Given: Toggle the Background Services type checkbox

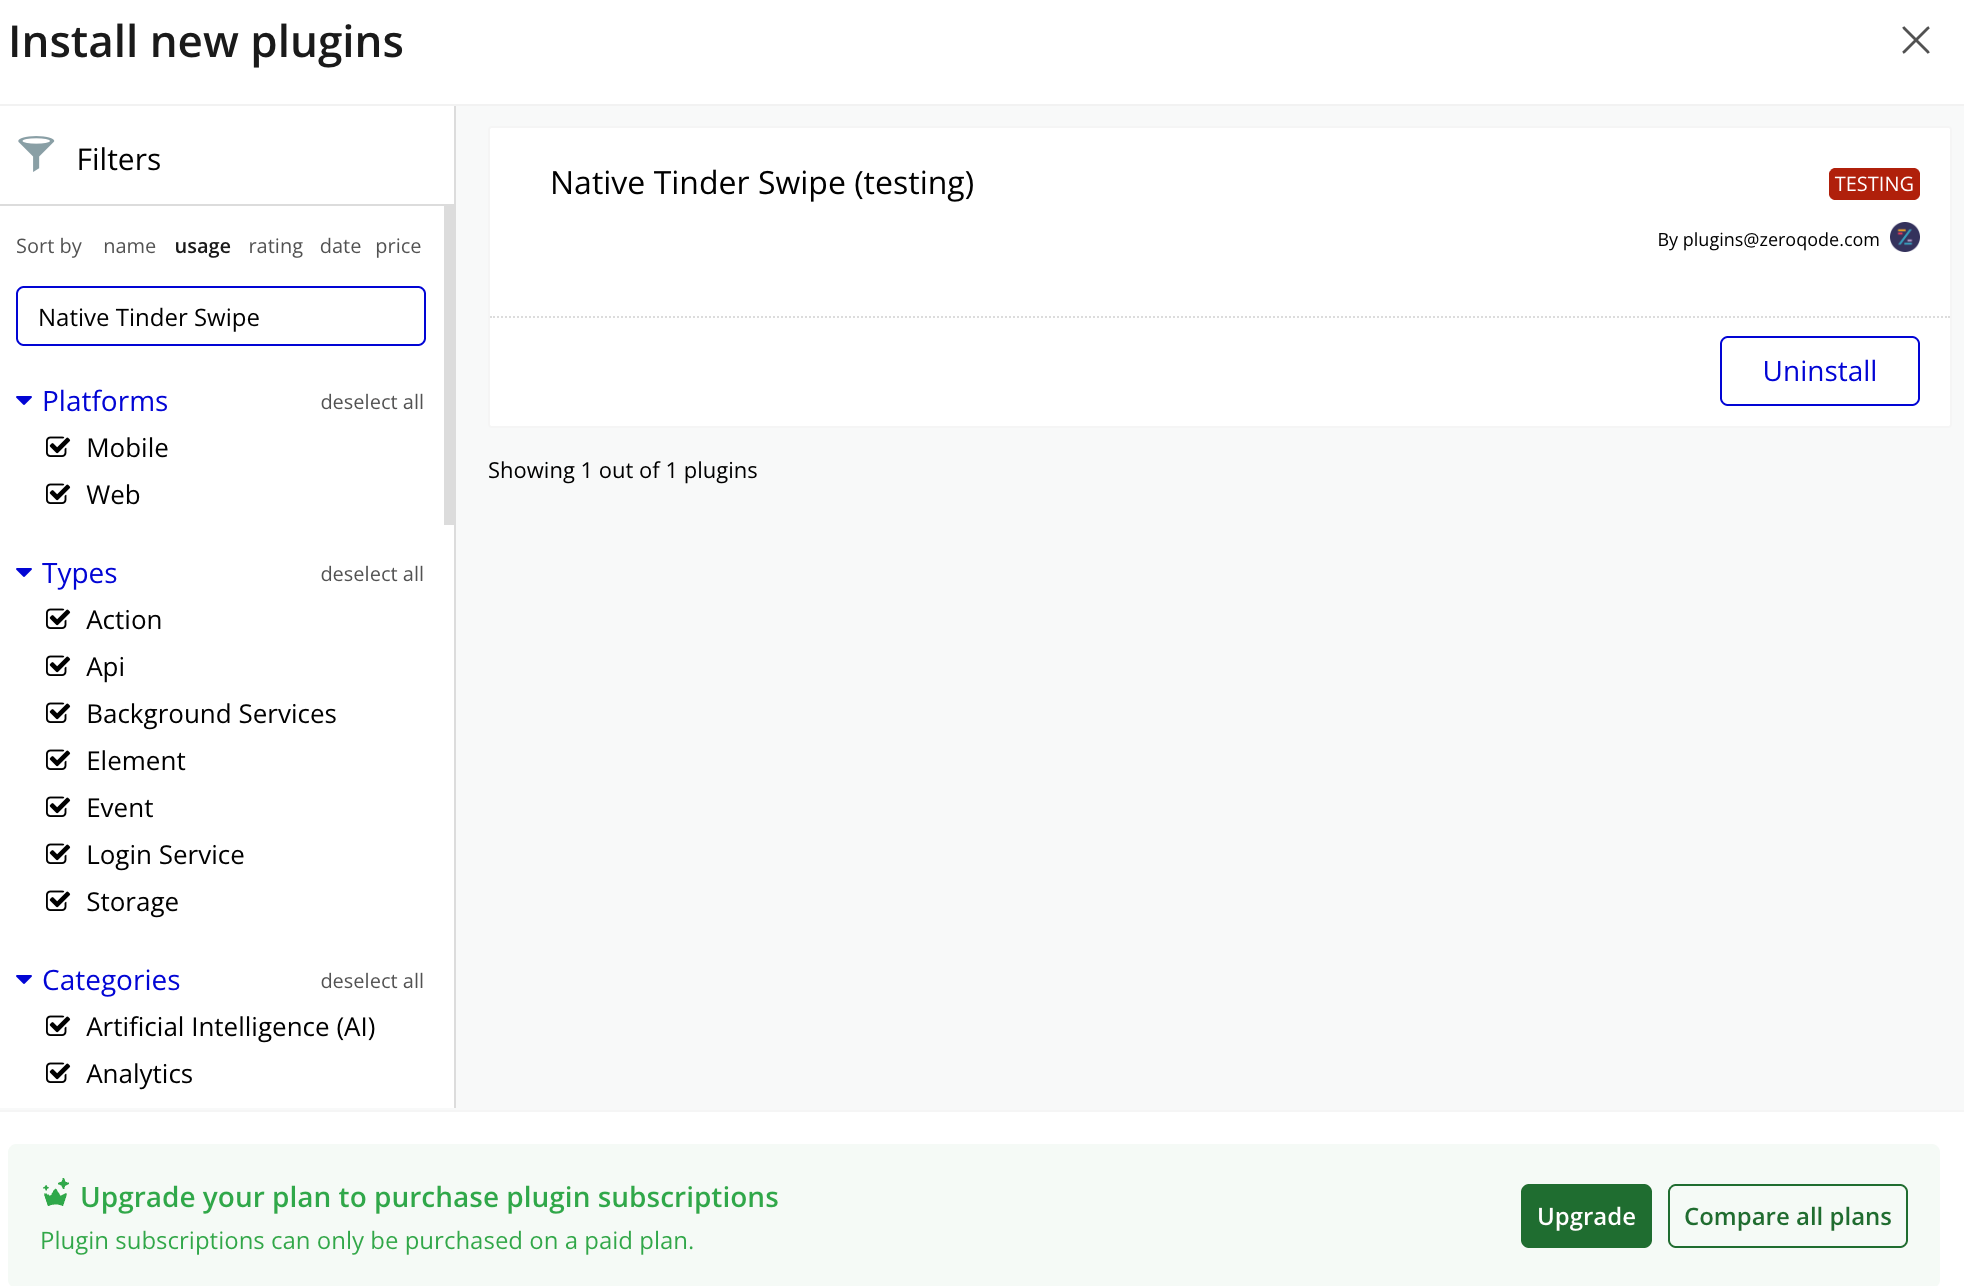Looking at the screenshot, I should [58, 713].
